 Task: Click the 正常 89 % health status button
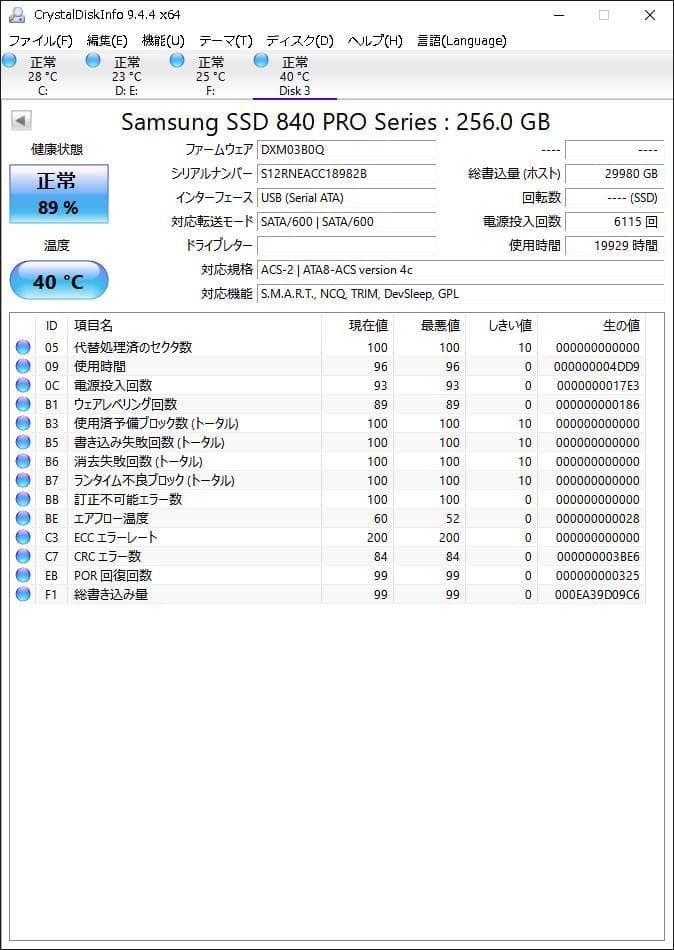coord(59,193)
